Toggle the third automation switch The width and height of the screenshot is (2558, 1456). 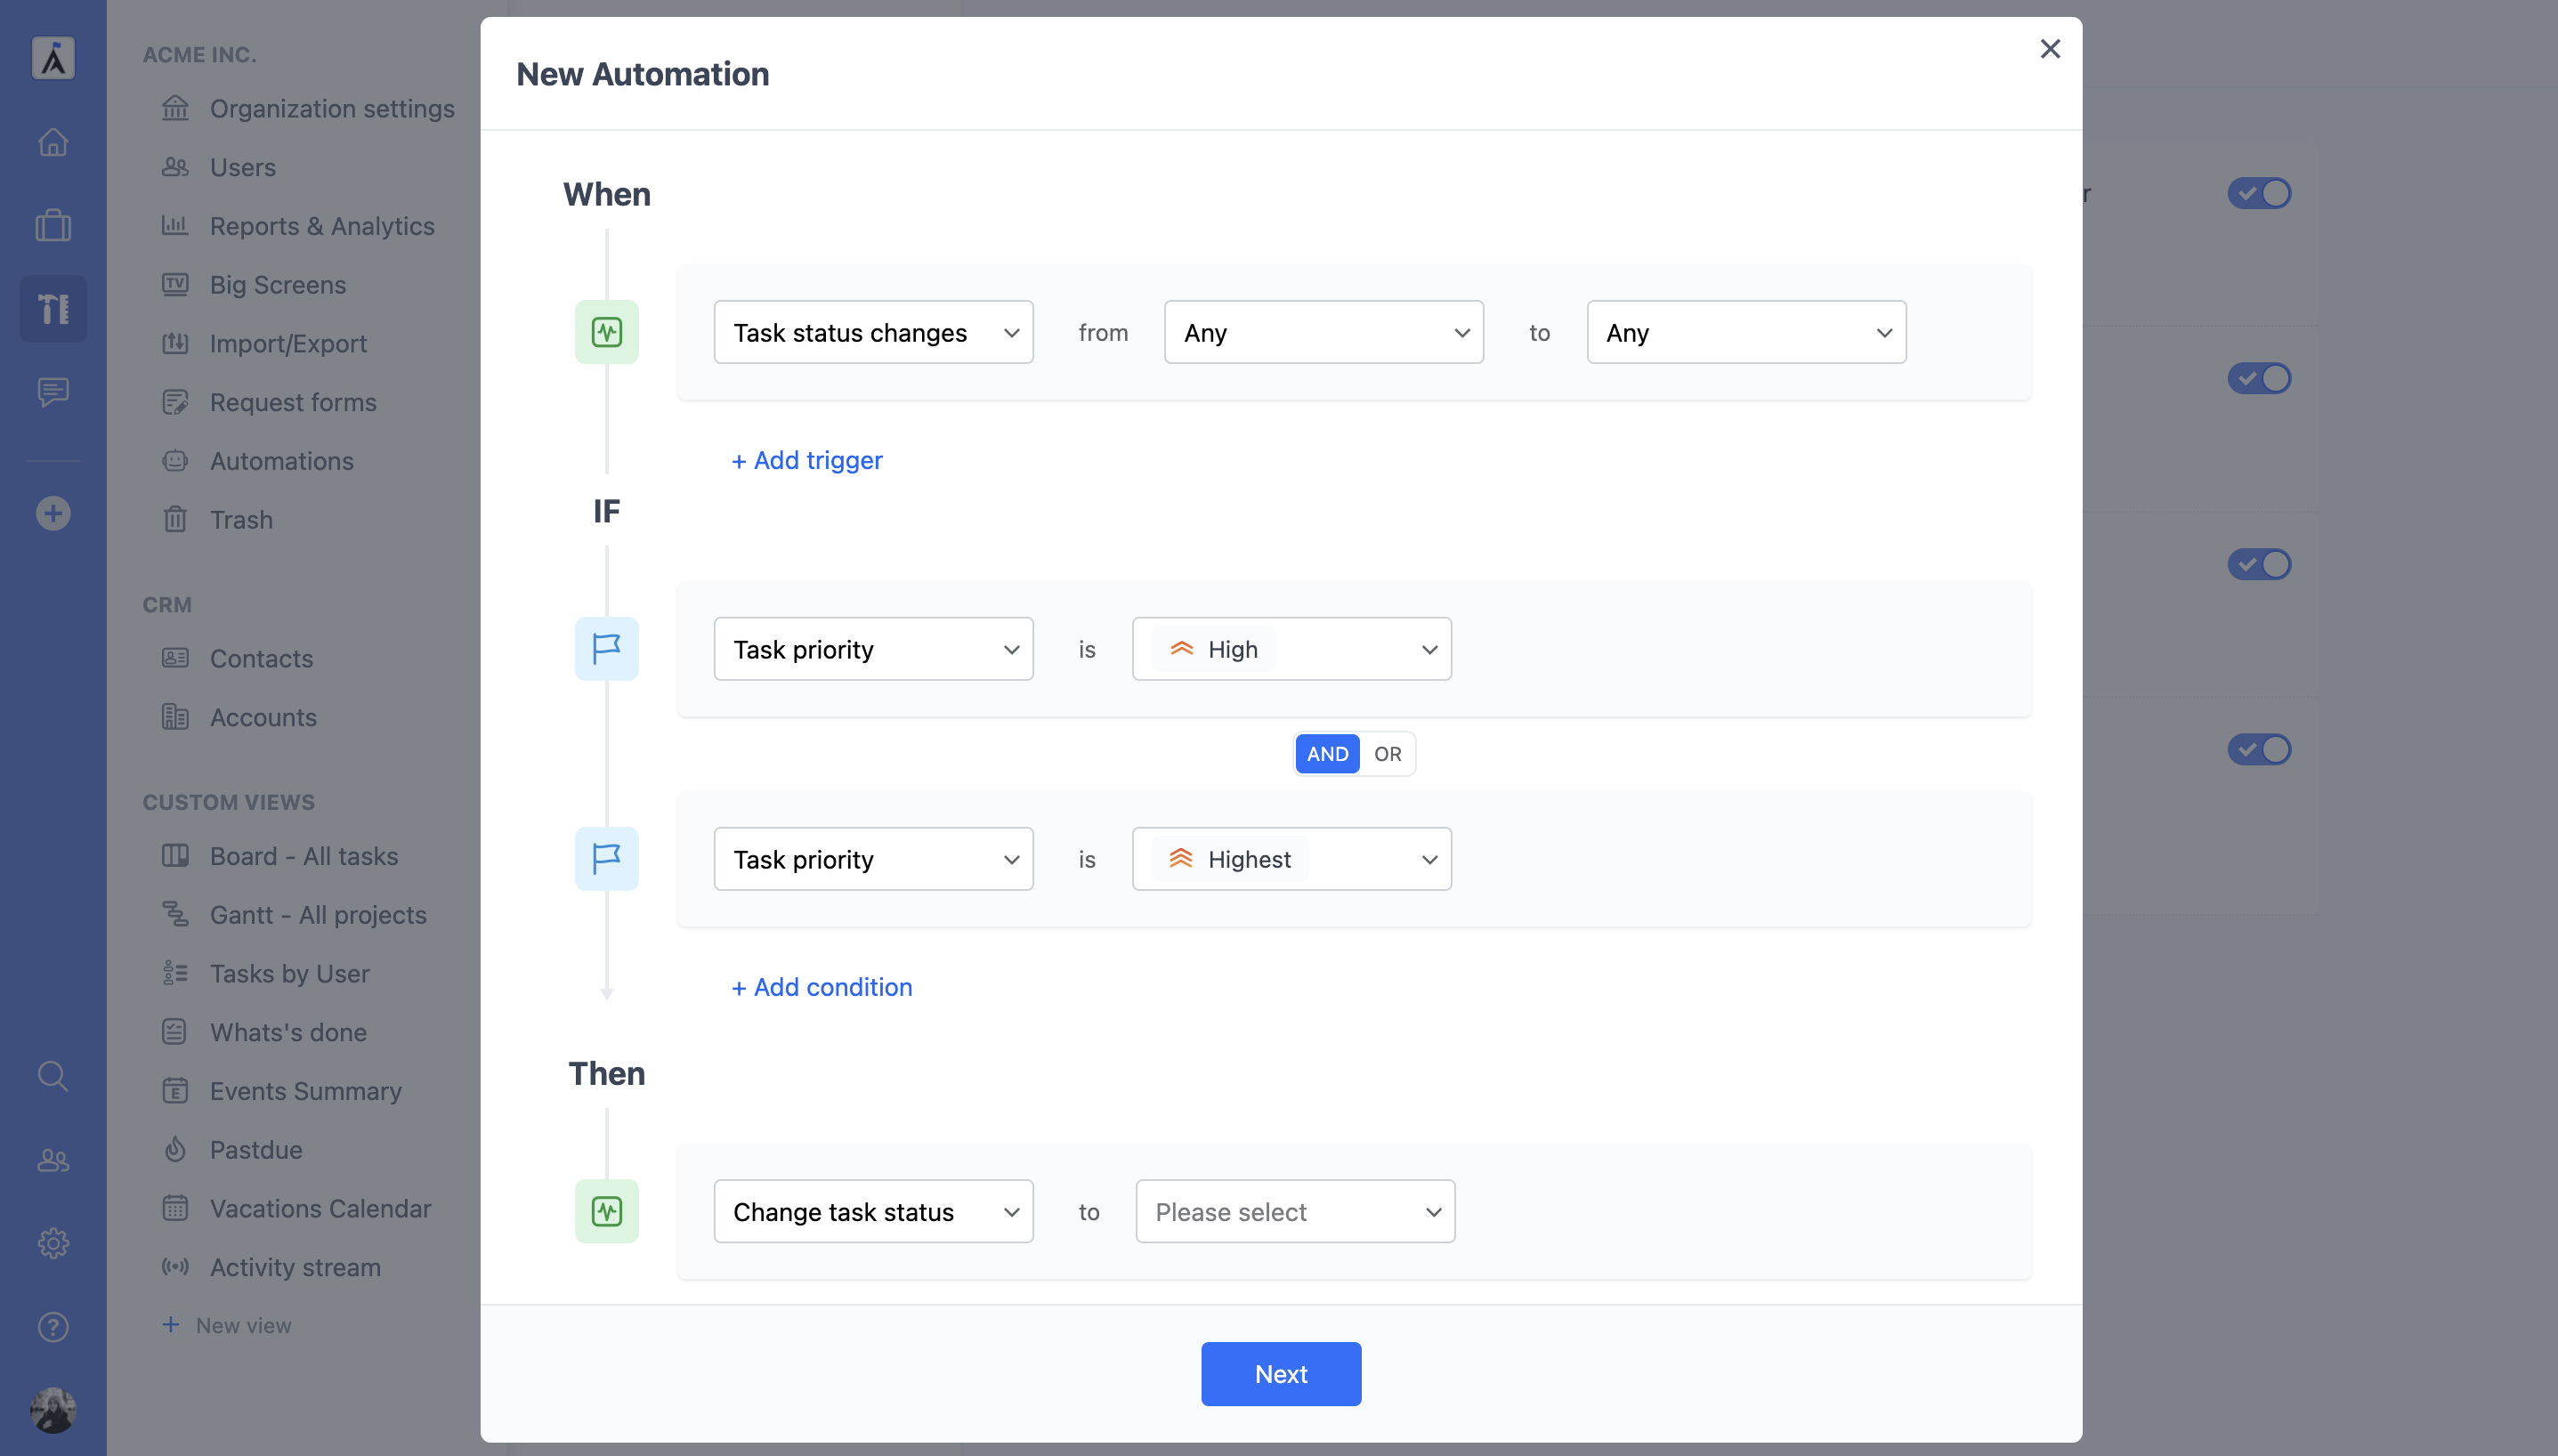pos(2259,564)
